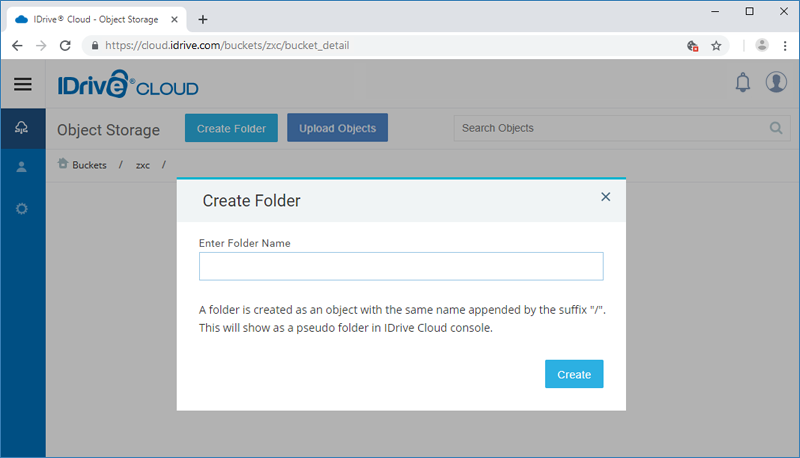
Task: Click the search magnifier icon
Action: (776, 128)
